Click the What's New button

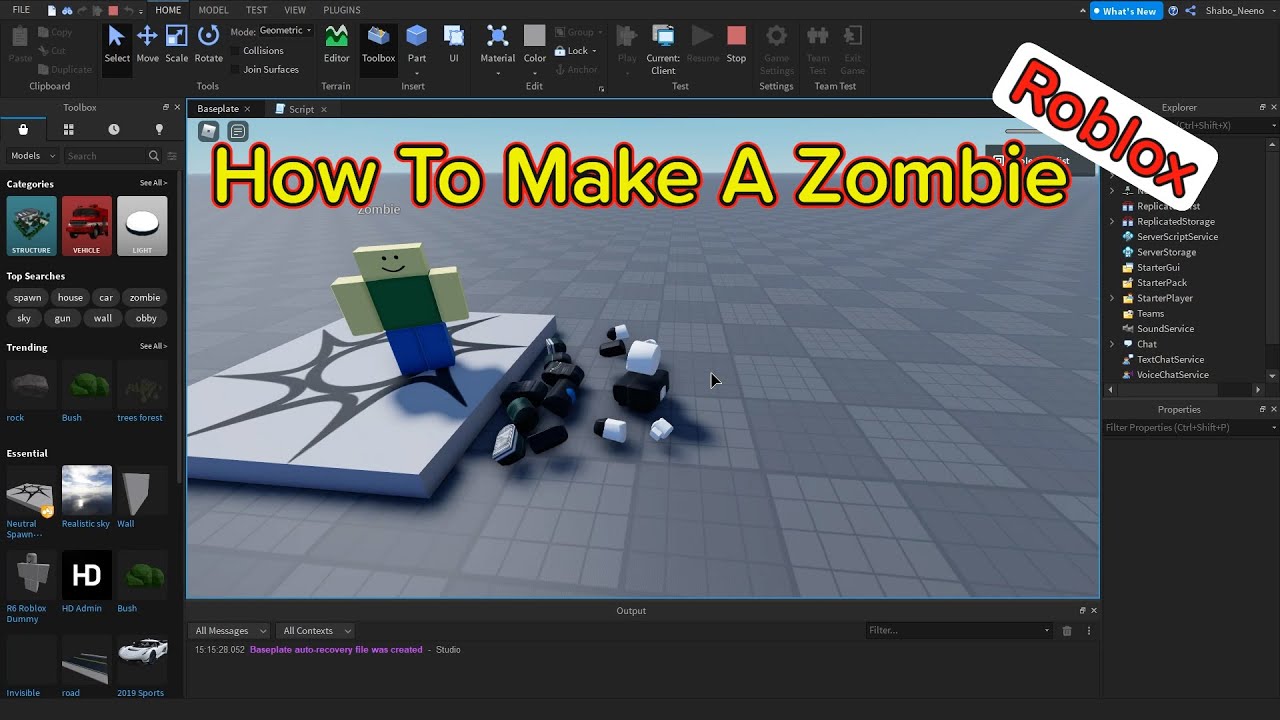1126,11
